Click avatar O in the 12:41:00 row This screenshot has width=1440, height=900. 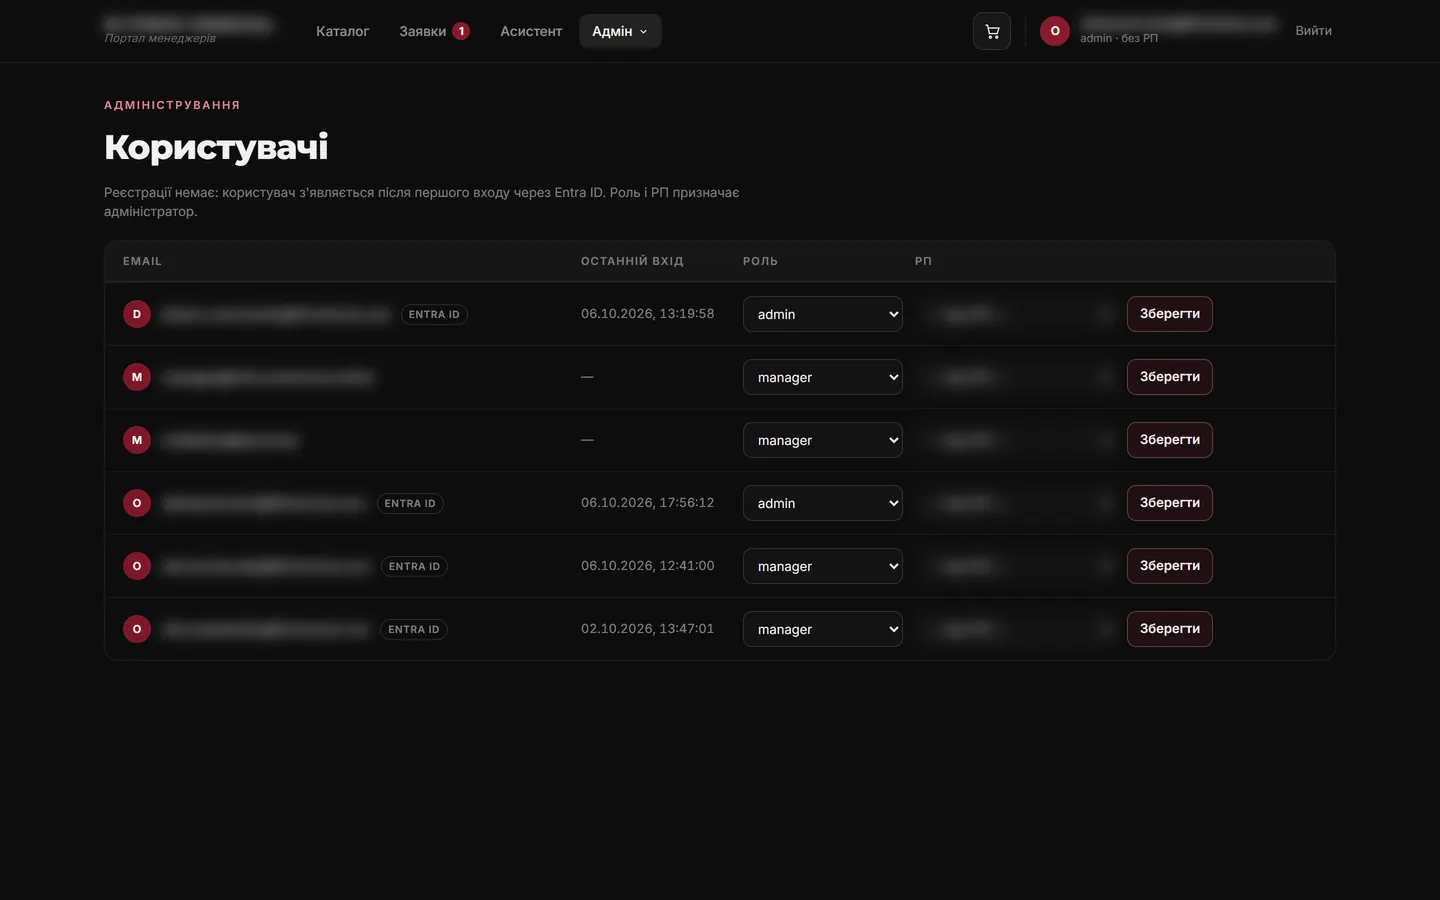137,566
